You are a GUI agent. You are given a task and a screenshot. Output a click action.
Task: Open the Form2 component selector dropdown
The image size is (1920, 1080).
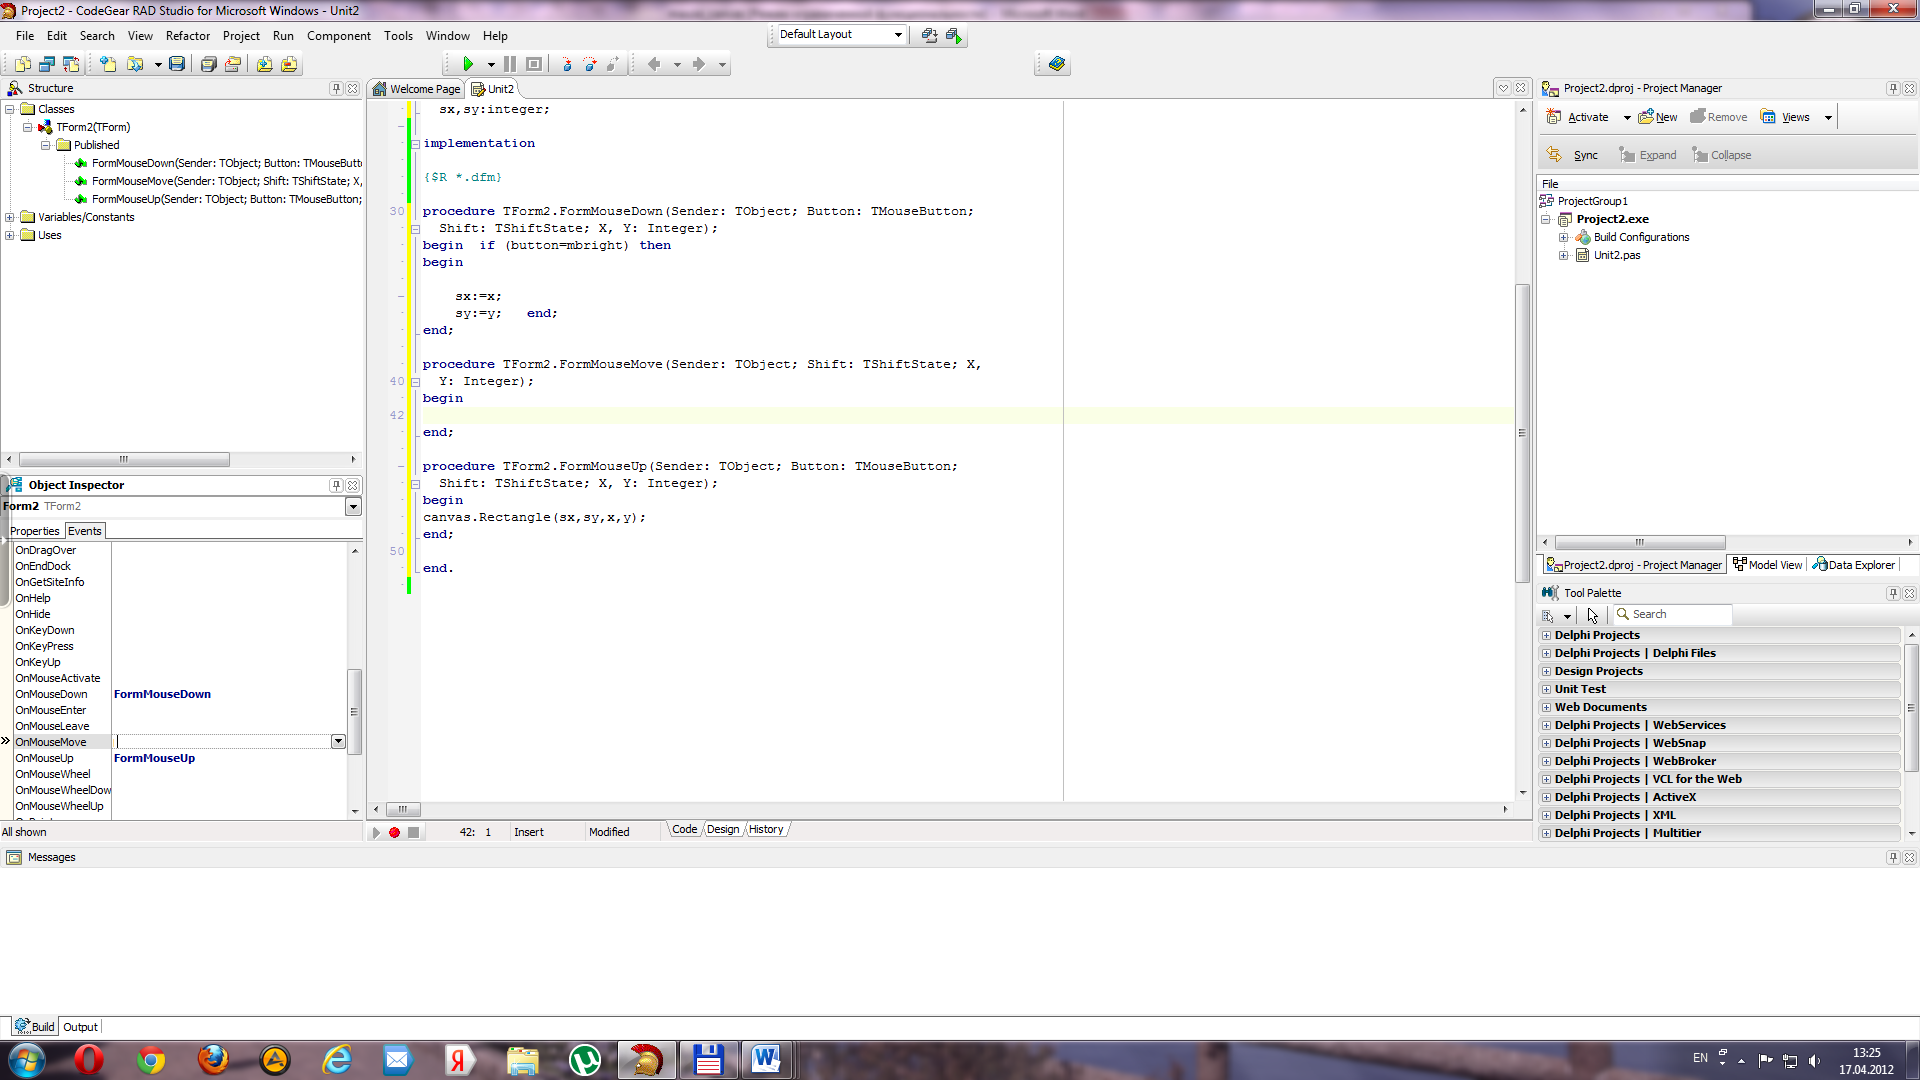[353, 507]
